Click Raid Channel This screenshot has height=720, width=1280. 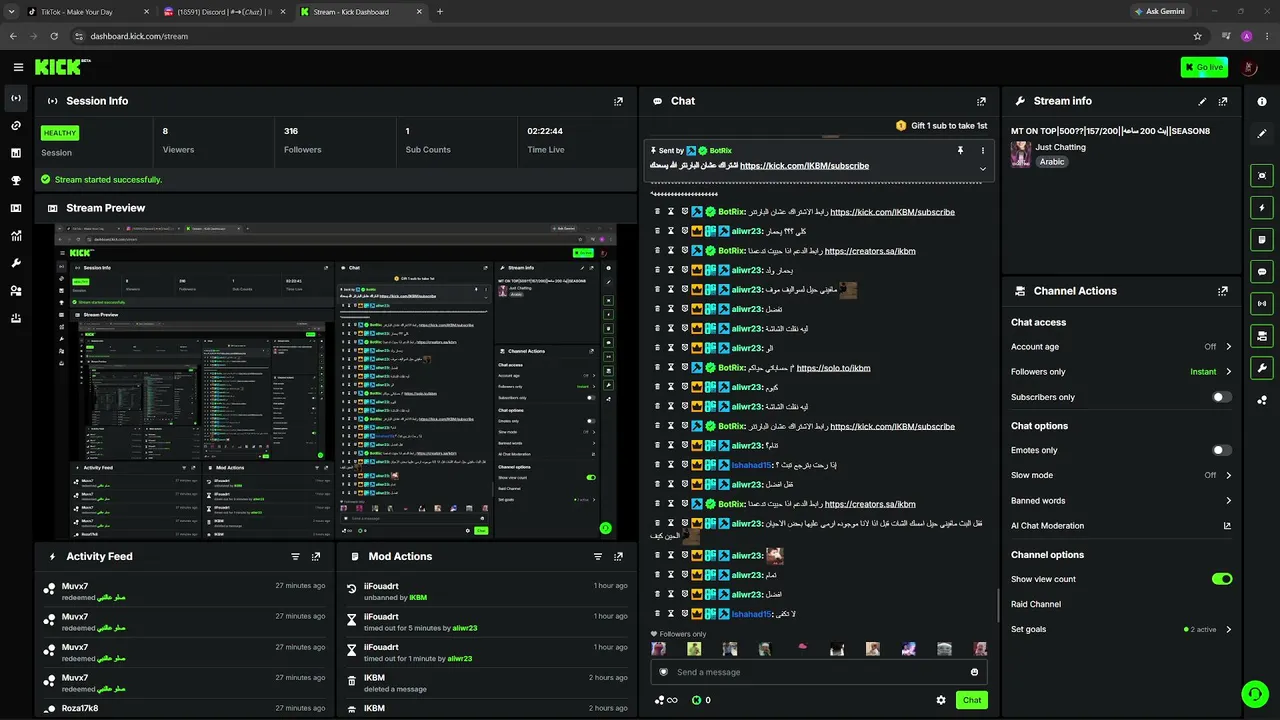tap(1036, 604)
